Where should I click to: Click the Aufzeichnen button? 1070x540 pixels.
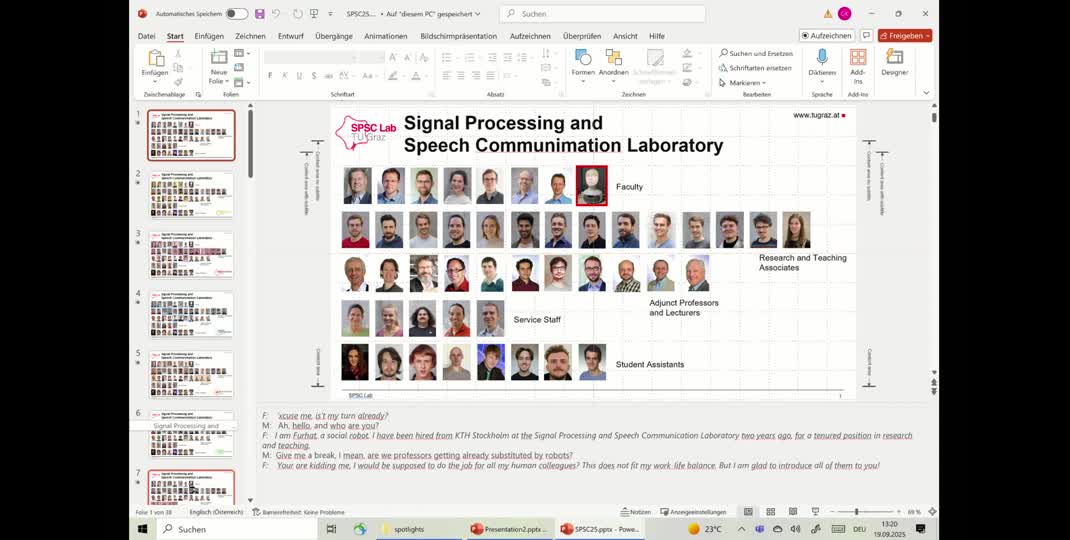coord(826,35)
